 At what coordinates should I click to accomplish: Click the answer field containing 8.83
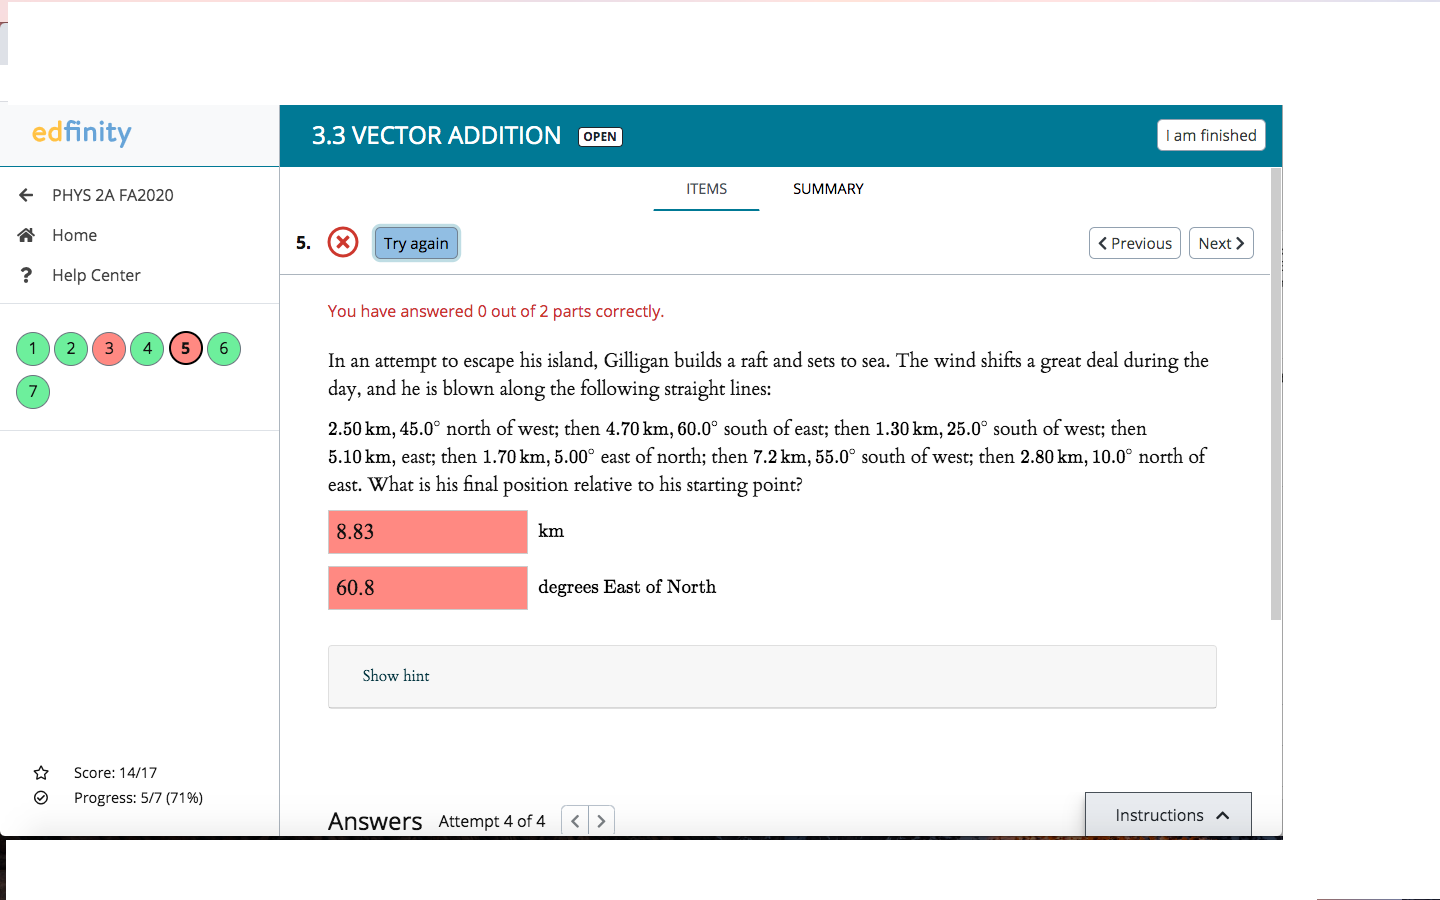427,531
